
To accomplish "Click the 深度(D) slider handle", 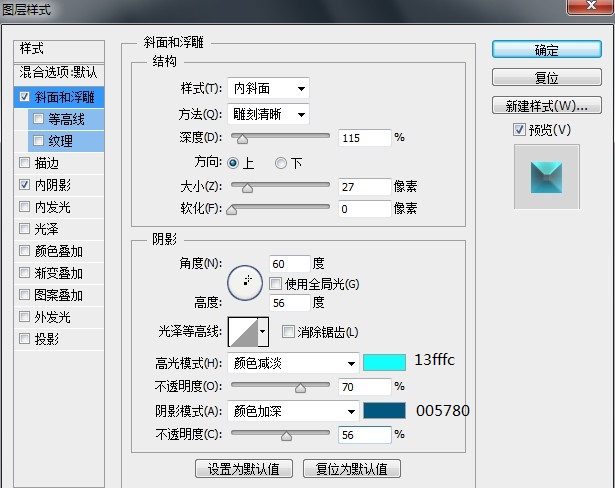I will click(x=242, y=138).
